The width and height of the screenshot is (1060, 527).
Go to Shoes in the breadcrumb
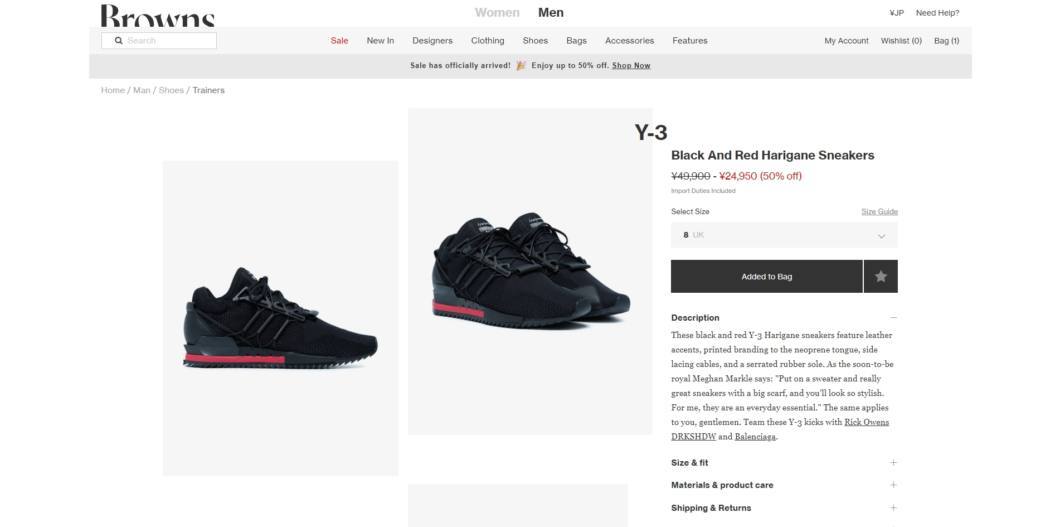pyautogui.click(x=171, y=90)
